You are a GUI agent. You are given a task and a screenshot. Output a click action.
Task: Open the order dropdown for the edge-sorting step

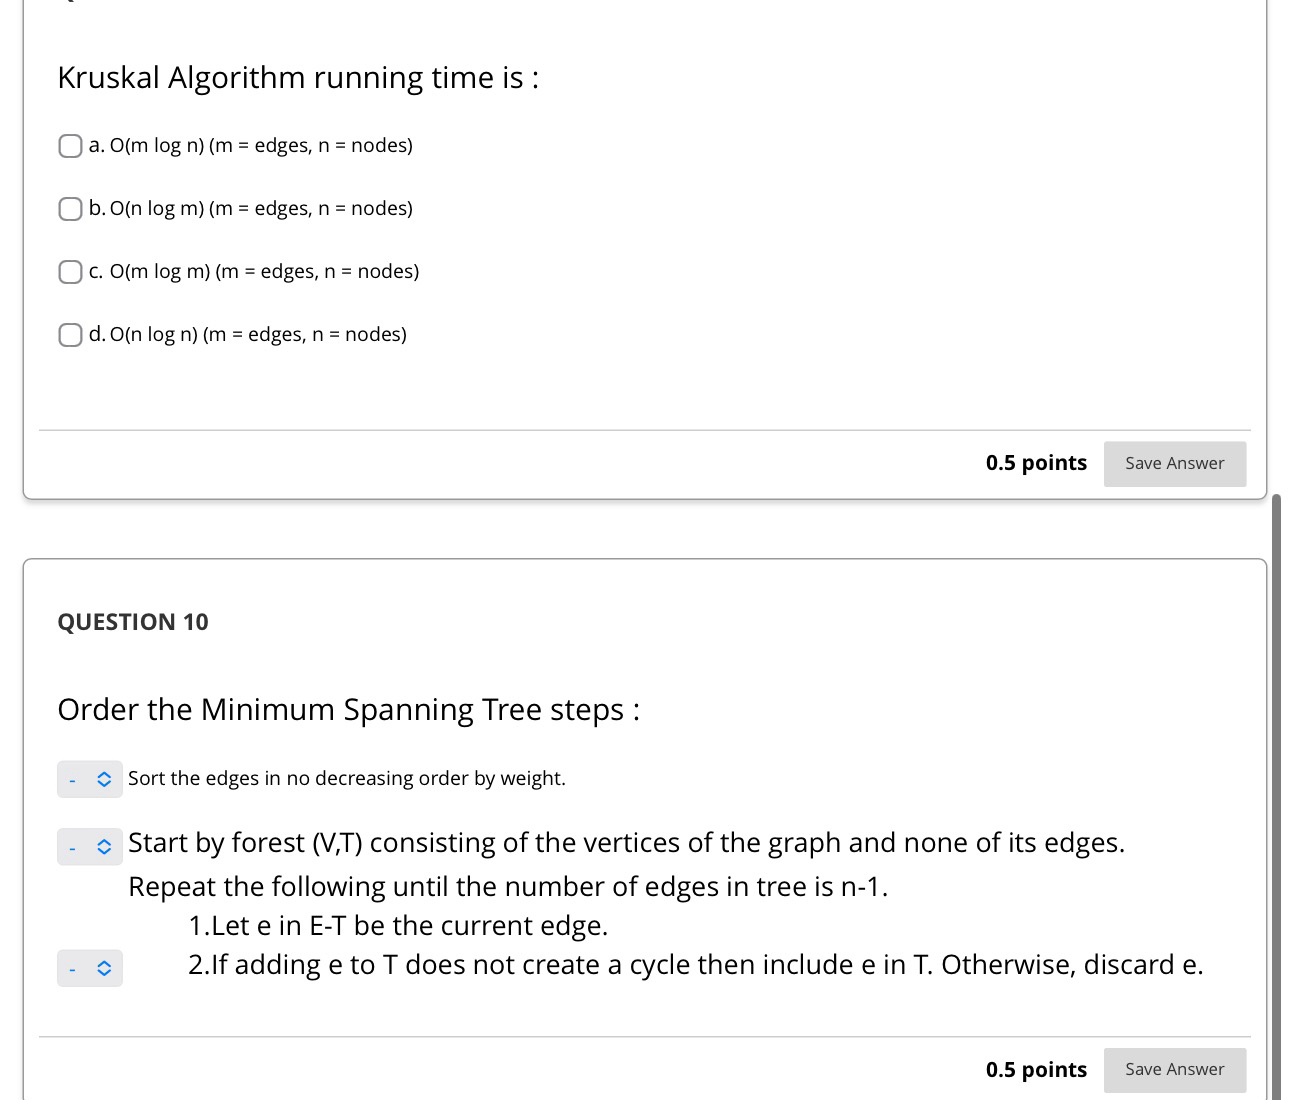90,778
